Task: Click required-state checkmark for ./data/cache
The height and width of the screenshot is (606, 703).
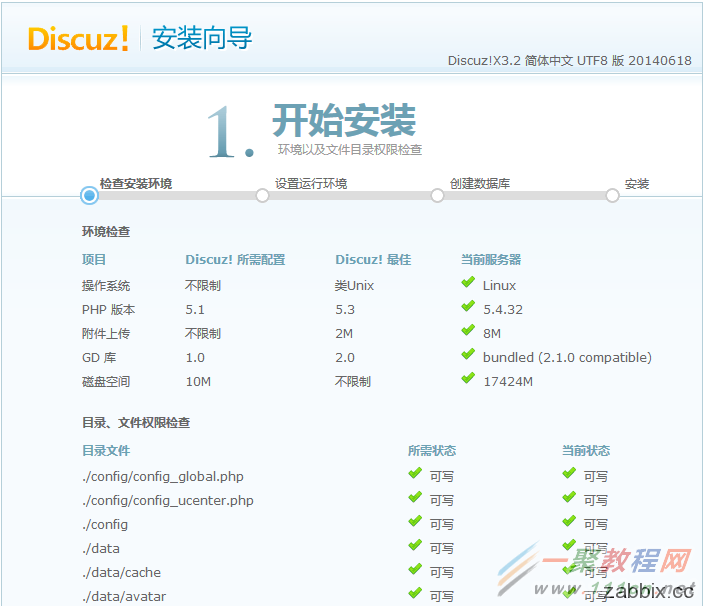Action: coord(415,569)
